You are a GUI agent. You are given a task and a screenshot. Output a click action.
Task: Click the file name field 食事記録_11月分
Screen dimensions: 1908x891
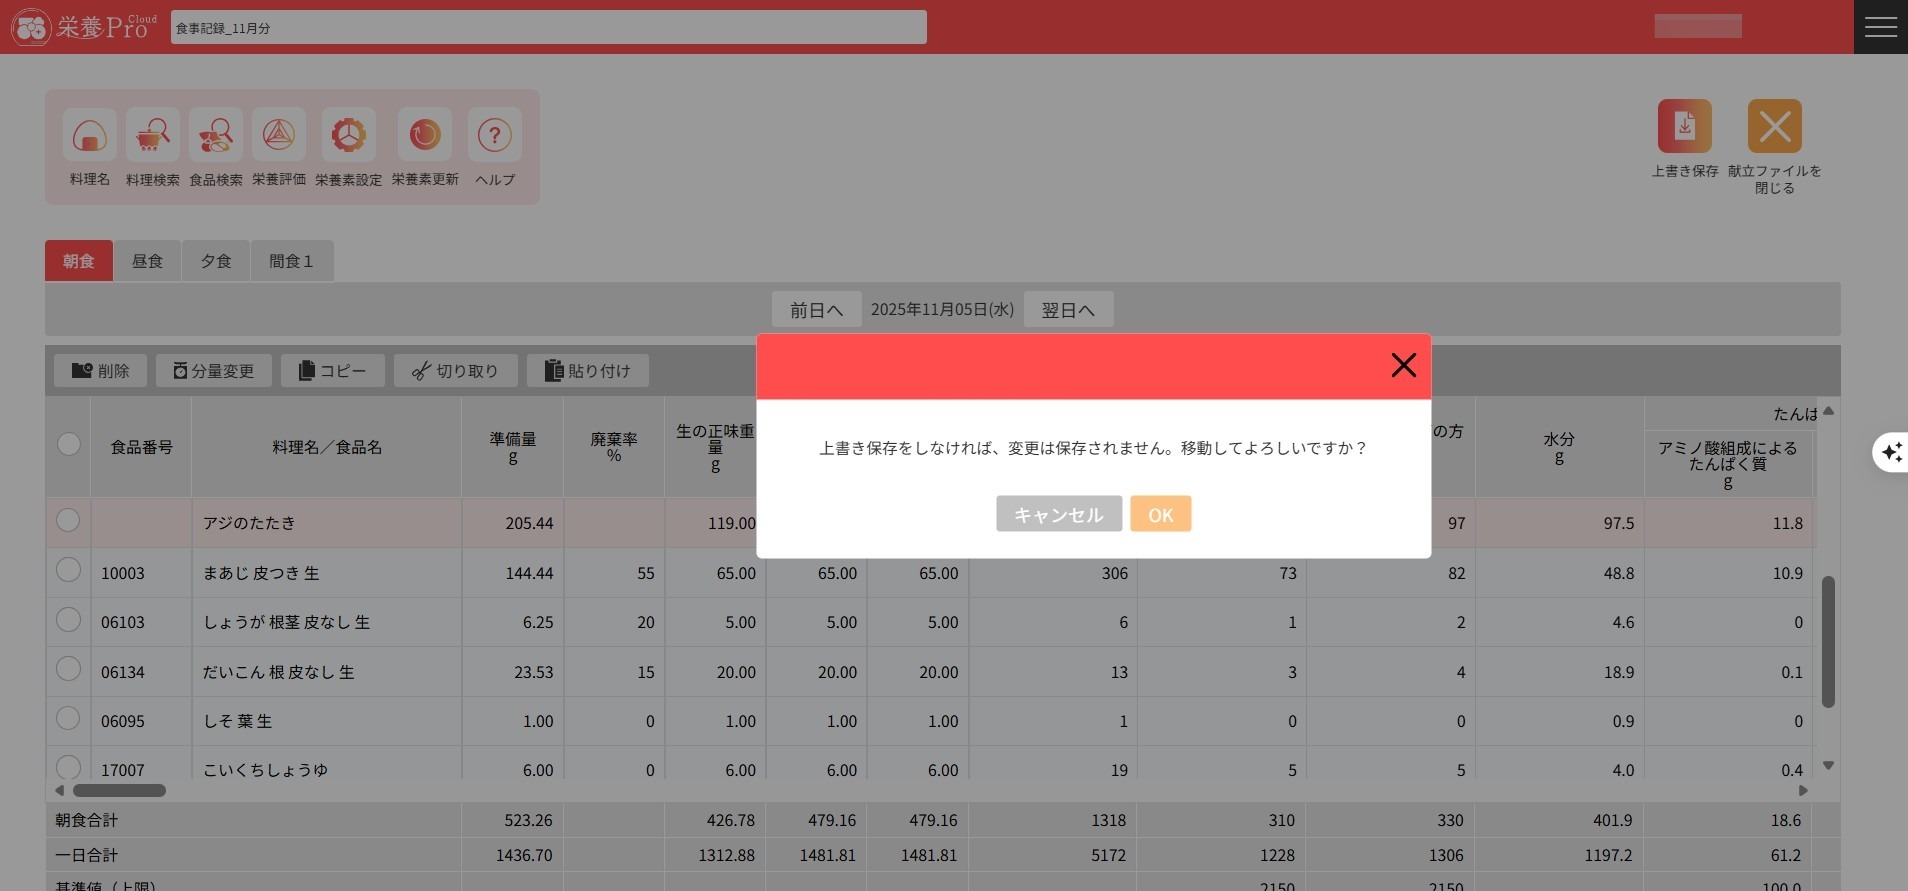click(x=548, y=28)
